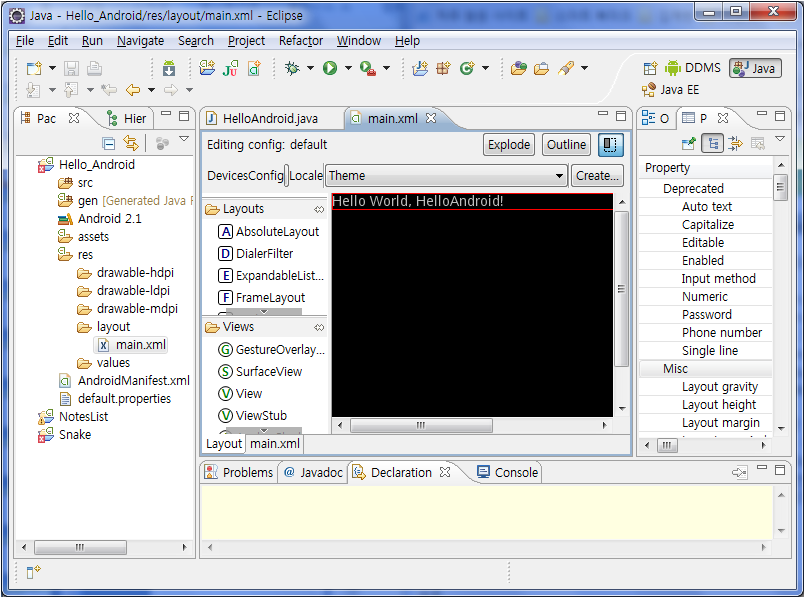The height and width of the screenshot is (598, 805).
Task: Click the Package Explorer horizontal scrollbar thumb
Action: coord(80,547)
